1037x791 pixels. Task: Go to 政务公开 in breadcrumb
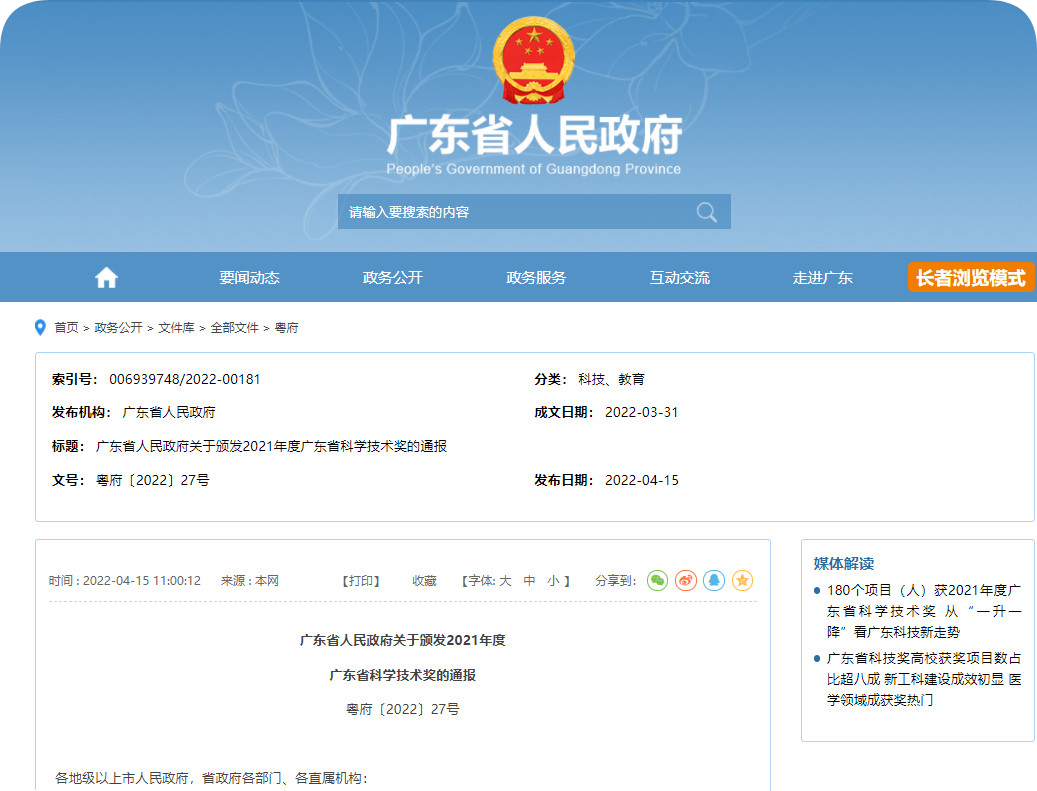click(x=118, y=327)
